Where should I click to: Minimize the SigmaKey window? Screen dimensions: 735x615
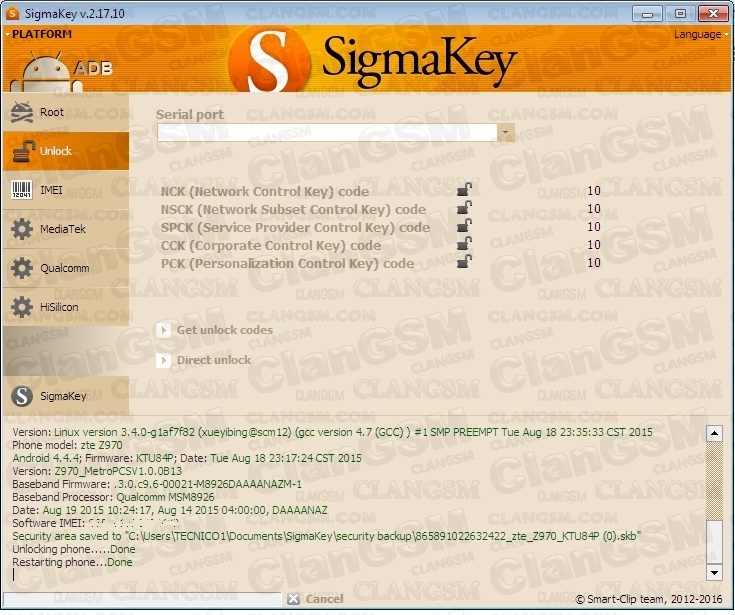pyautogui.click(x=647, y=14)
